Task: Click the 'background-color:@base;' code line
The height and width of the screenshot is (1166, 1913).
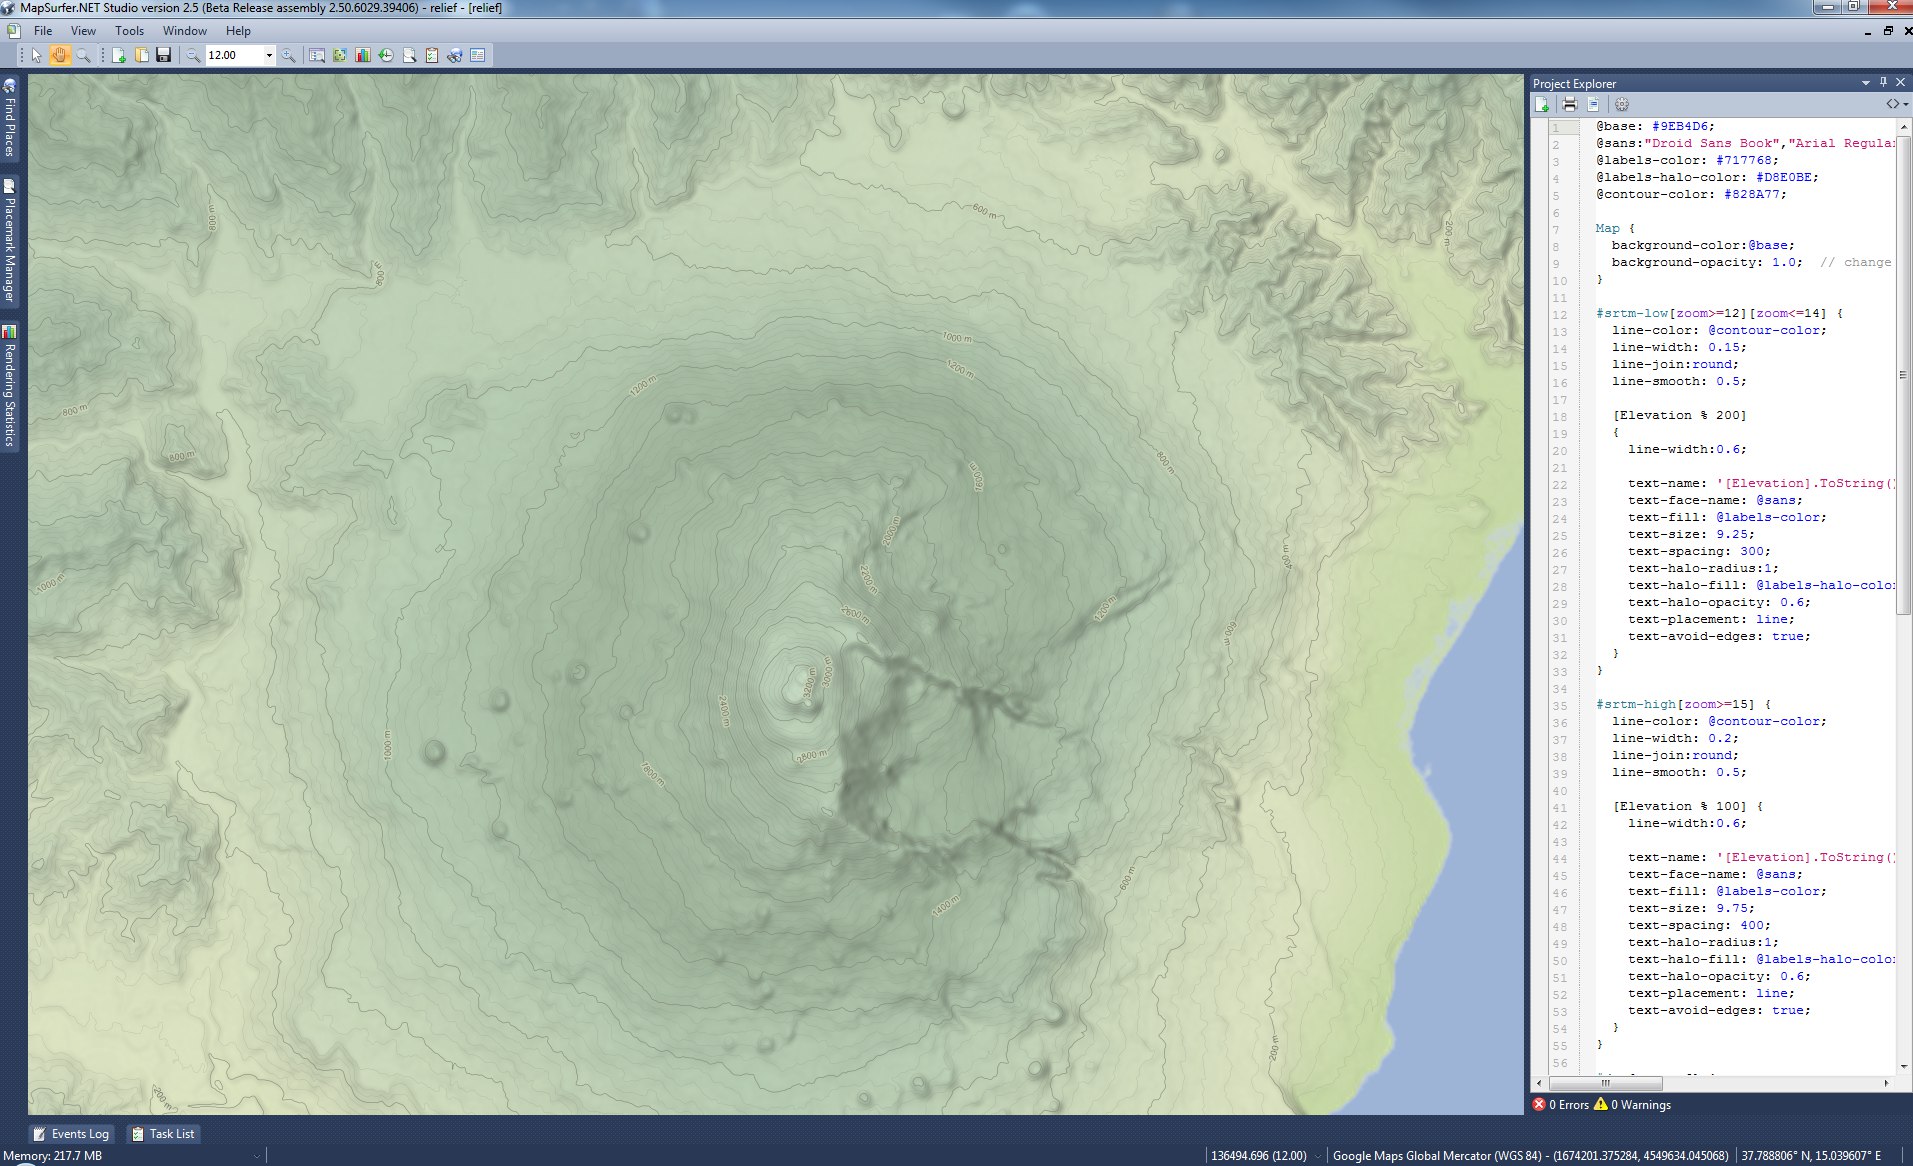Action: (1703, 245)
